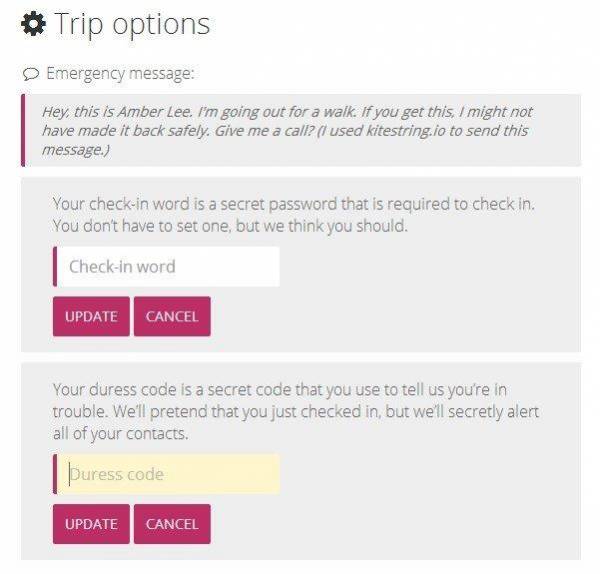Click the speech bubble icon near Emergency message
The image size is (600, 574).
coord(31,74)
